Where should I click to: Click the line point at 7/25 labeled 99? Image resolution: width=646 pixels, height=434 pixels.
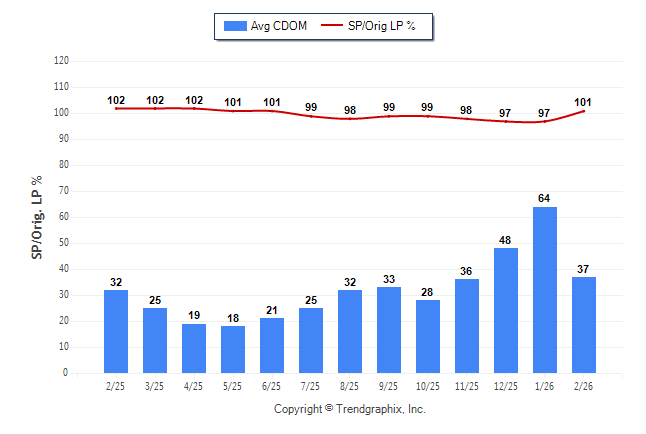[311, 116]
